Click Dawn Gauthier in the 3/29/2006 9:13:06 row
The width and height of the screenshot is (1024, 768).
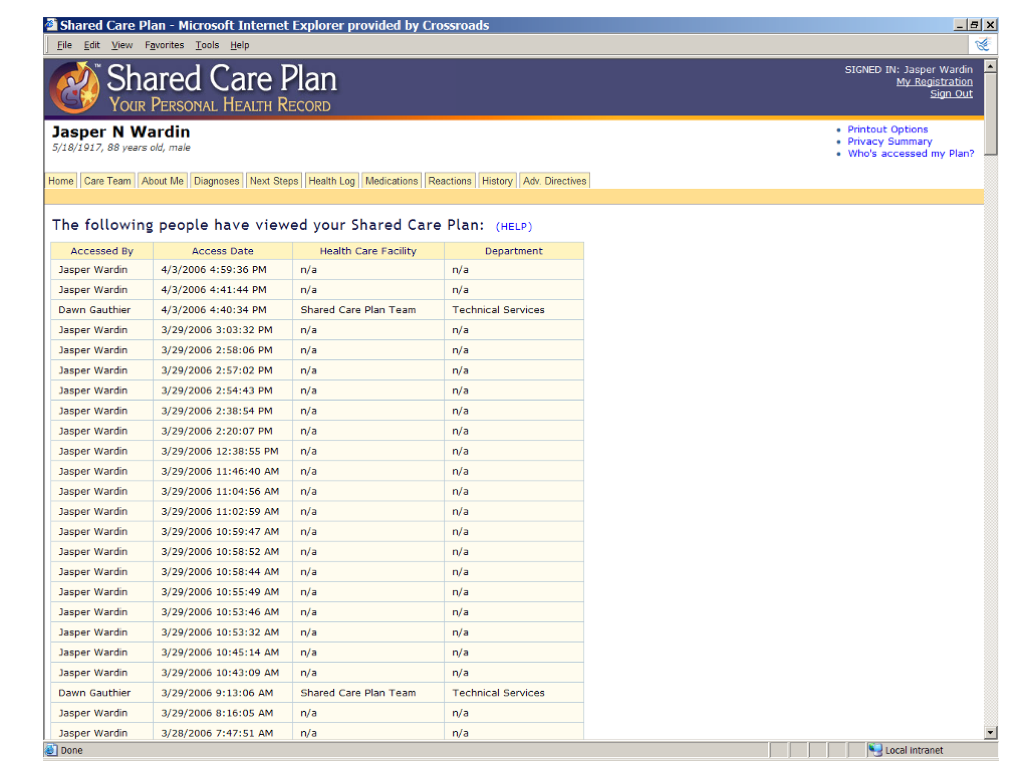(x=95, y=693)
